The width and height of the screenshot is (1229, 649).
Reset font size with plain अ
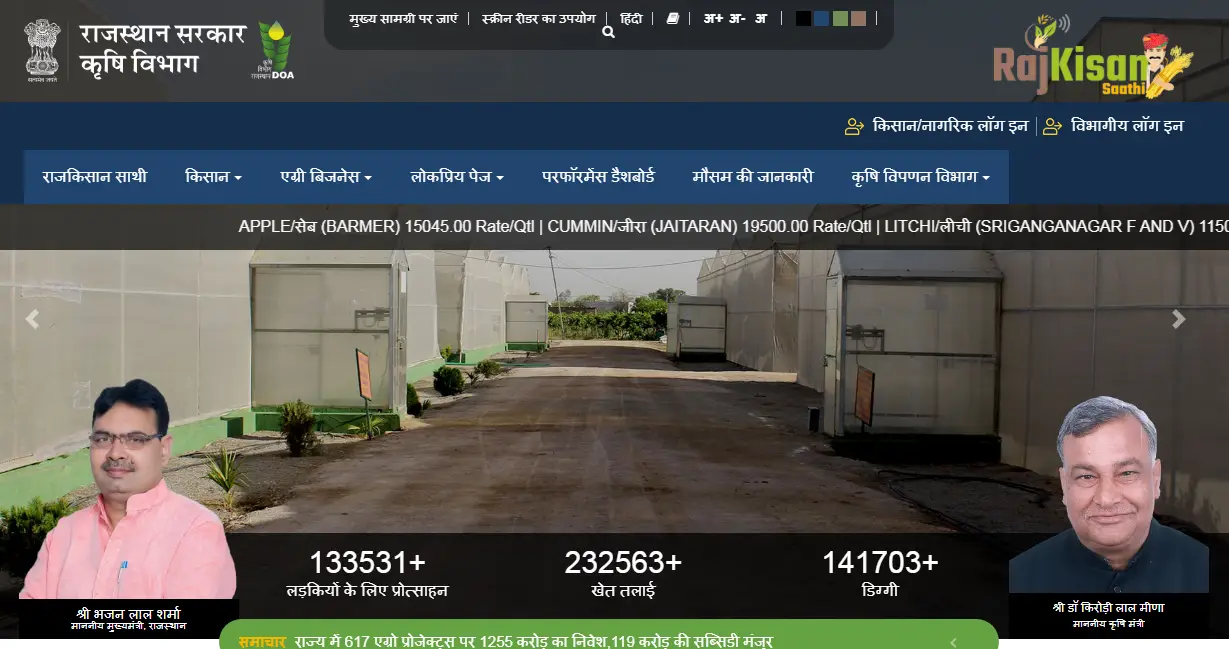[761, 18]
